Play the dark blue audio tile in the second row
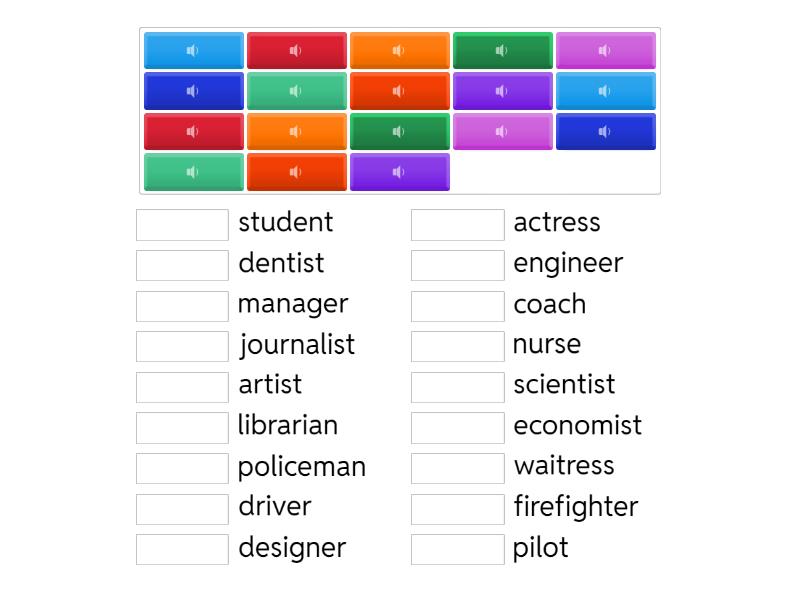The height and width of the screenshot is (600, 800). (x=193, y=91)
